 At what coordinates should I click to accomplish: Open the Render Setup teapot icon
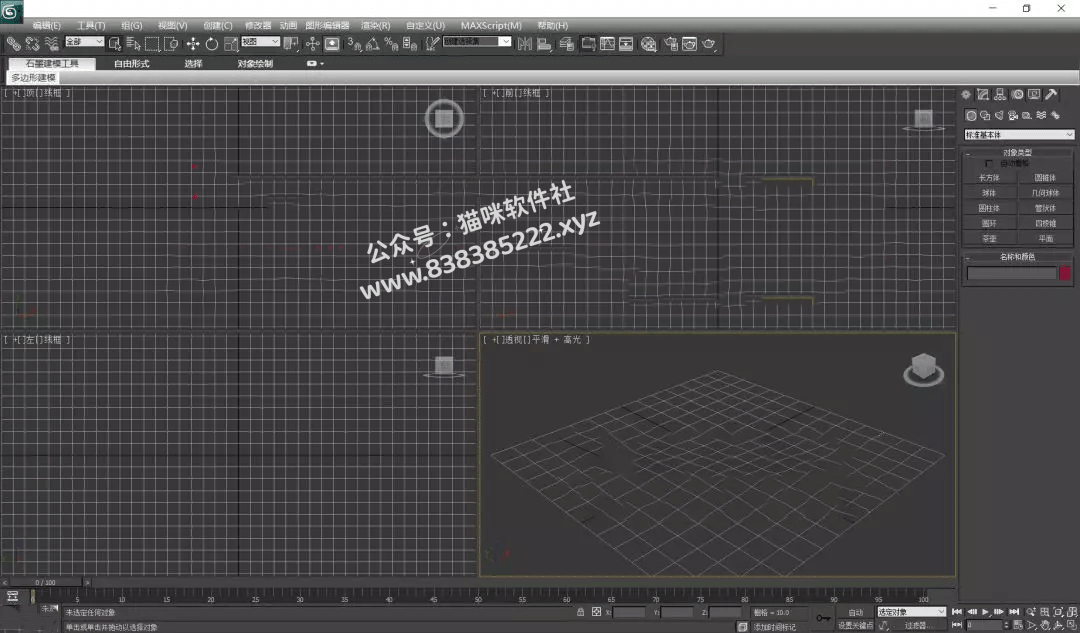[x=670, y=44]
